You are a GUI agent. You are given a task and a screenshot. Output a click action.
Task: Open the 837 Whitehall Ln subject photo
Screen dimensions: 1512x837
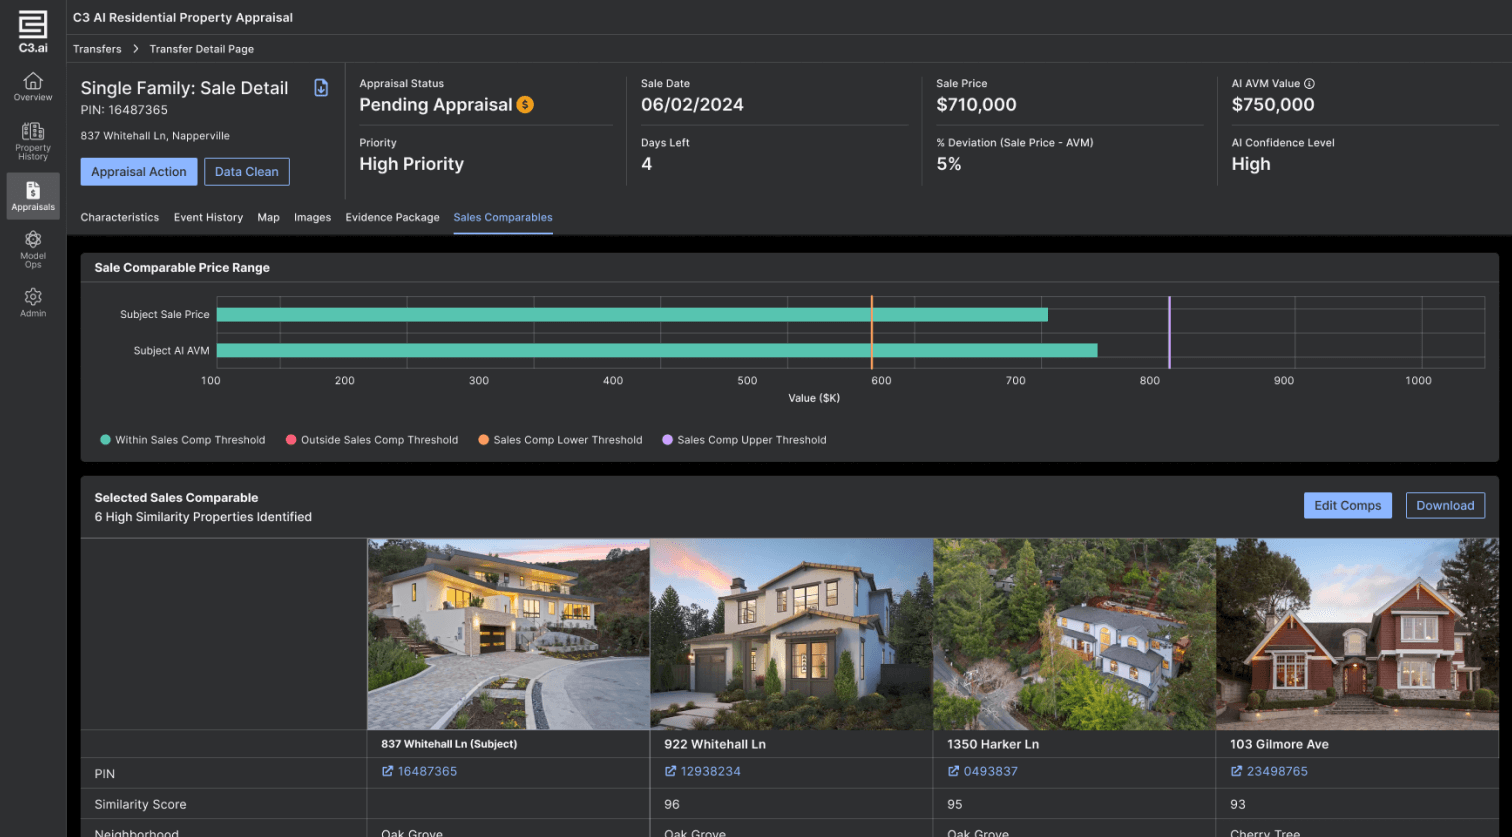click(508, 634)
